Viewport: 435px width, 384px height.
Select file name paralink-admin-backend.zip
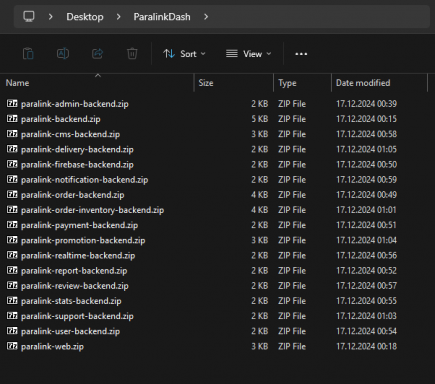[x=75, y=104]
